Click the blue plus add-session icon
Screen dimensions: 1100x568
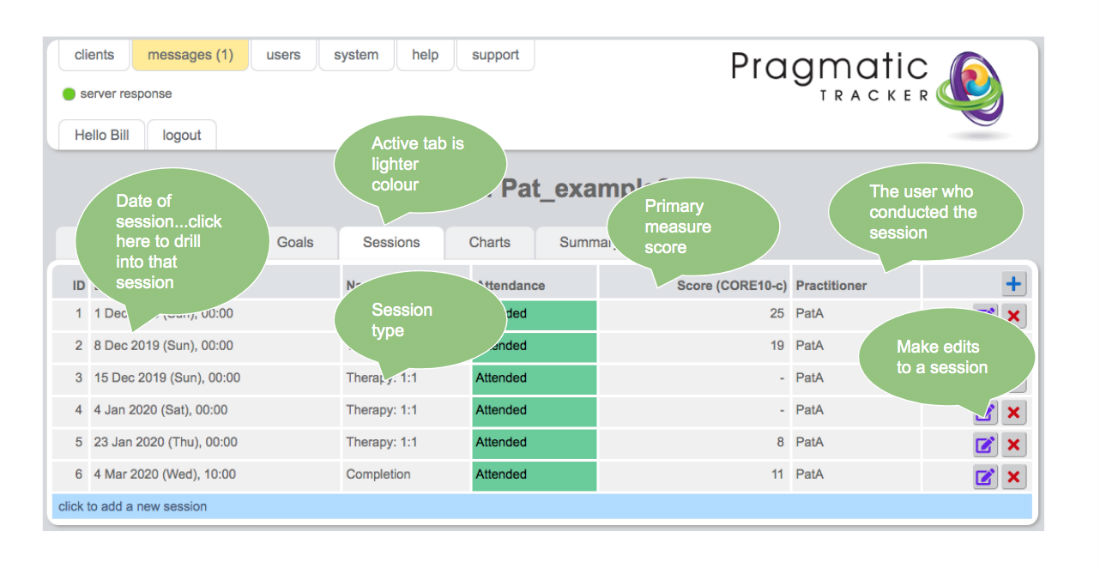(x=1013, y=284)
